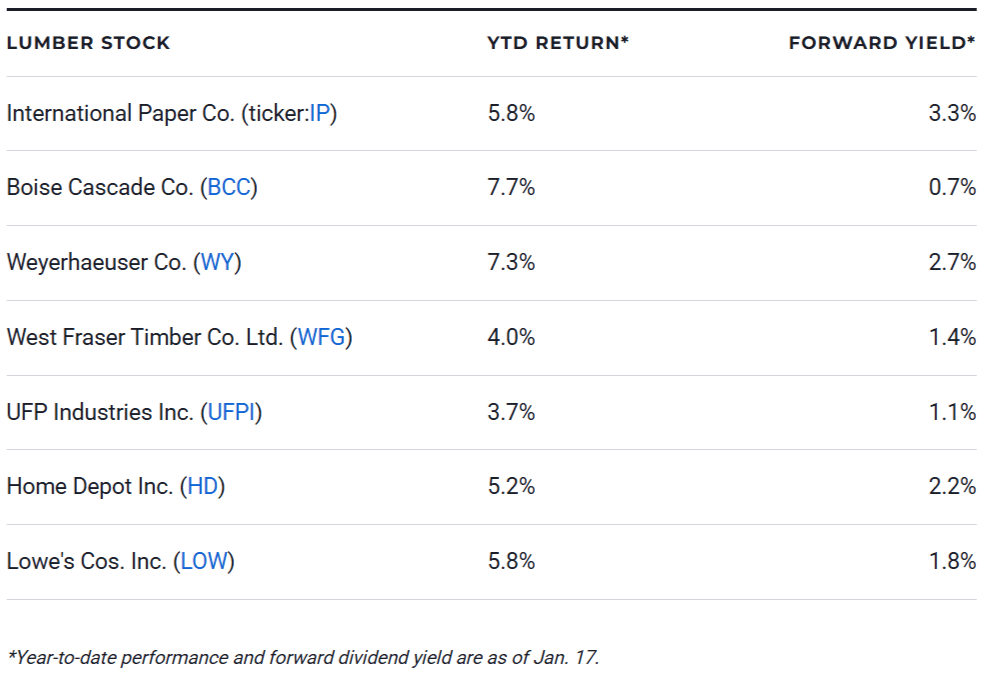Image resolution: width=988 pixels, height=681 pixels.
Task: Click the International Paper Co. company name
Action: pos(120,114)
